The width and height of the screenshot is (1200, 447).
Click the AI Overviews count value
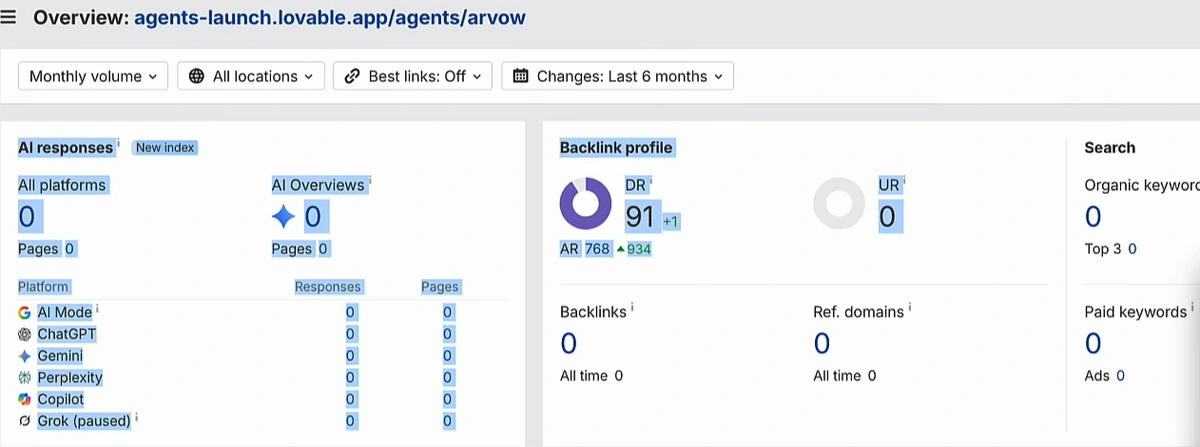point(312,216)
